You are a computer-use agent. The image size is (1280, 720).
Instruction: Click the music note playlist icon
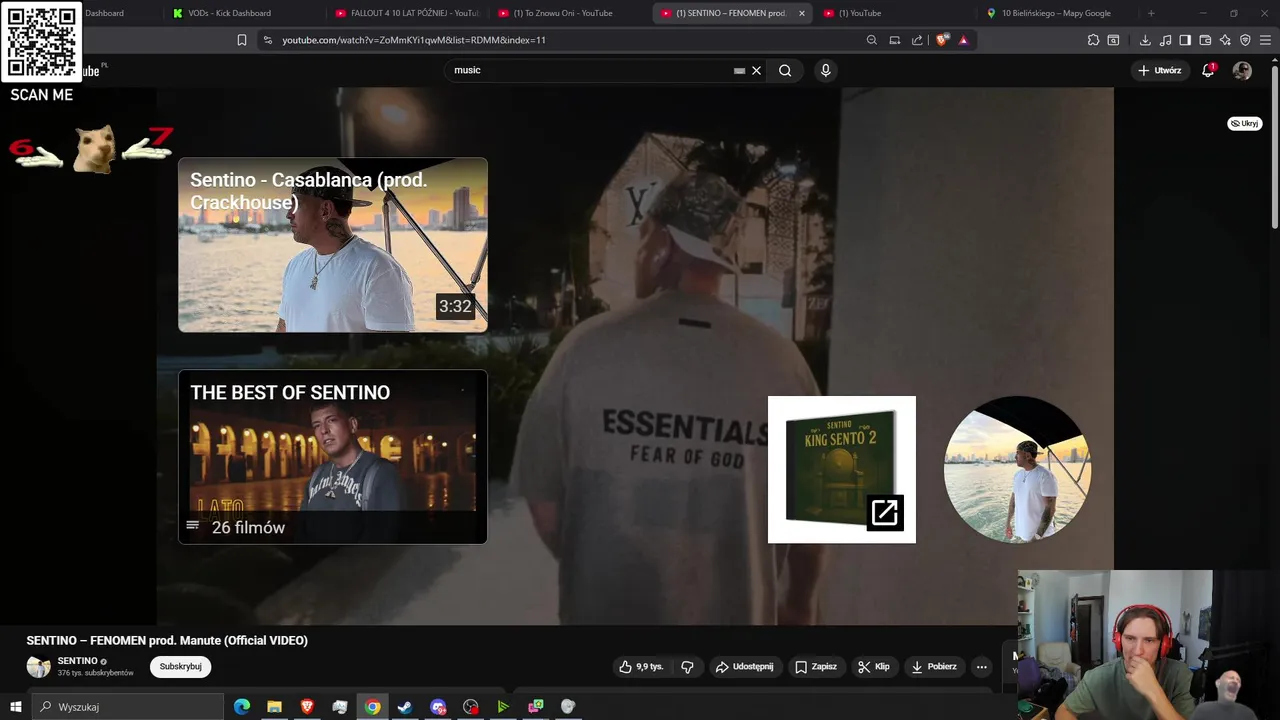1166,40
